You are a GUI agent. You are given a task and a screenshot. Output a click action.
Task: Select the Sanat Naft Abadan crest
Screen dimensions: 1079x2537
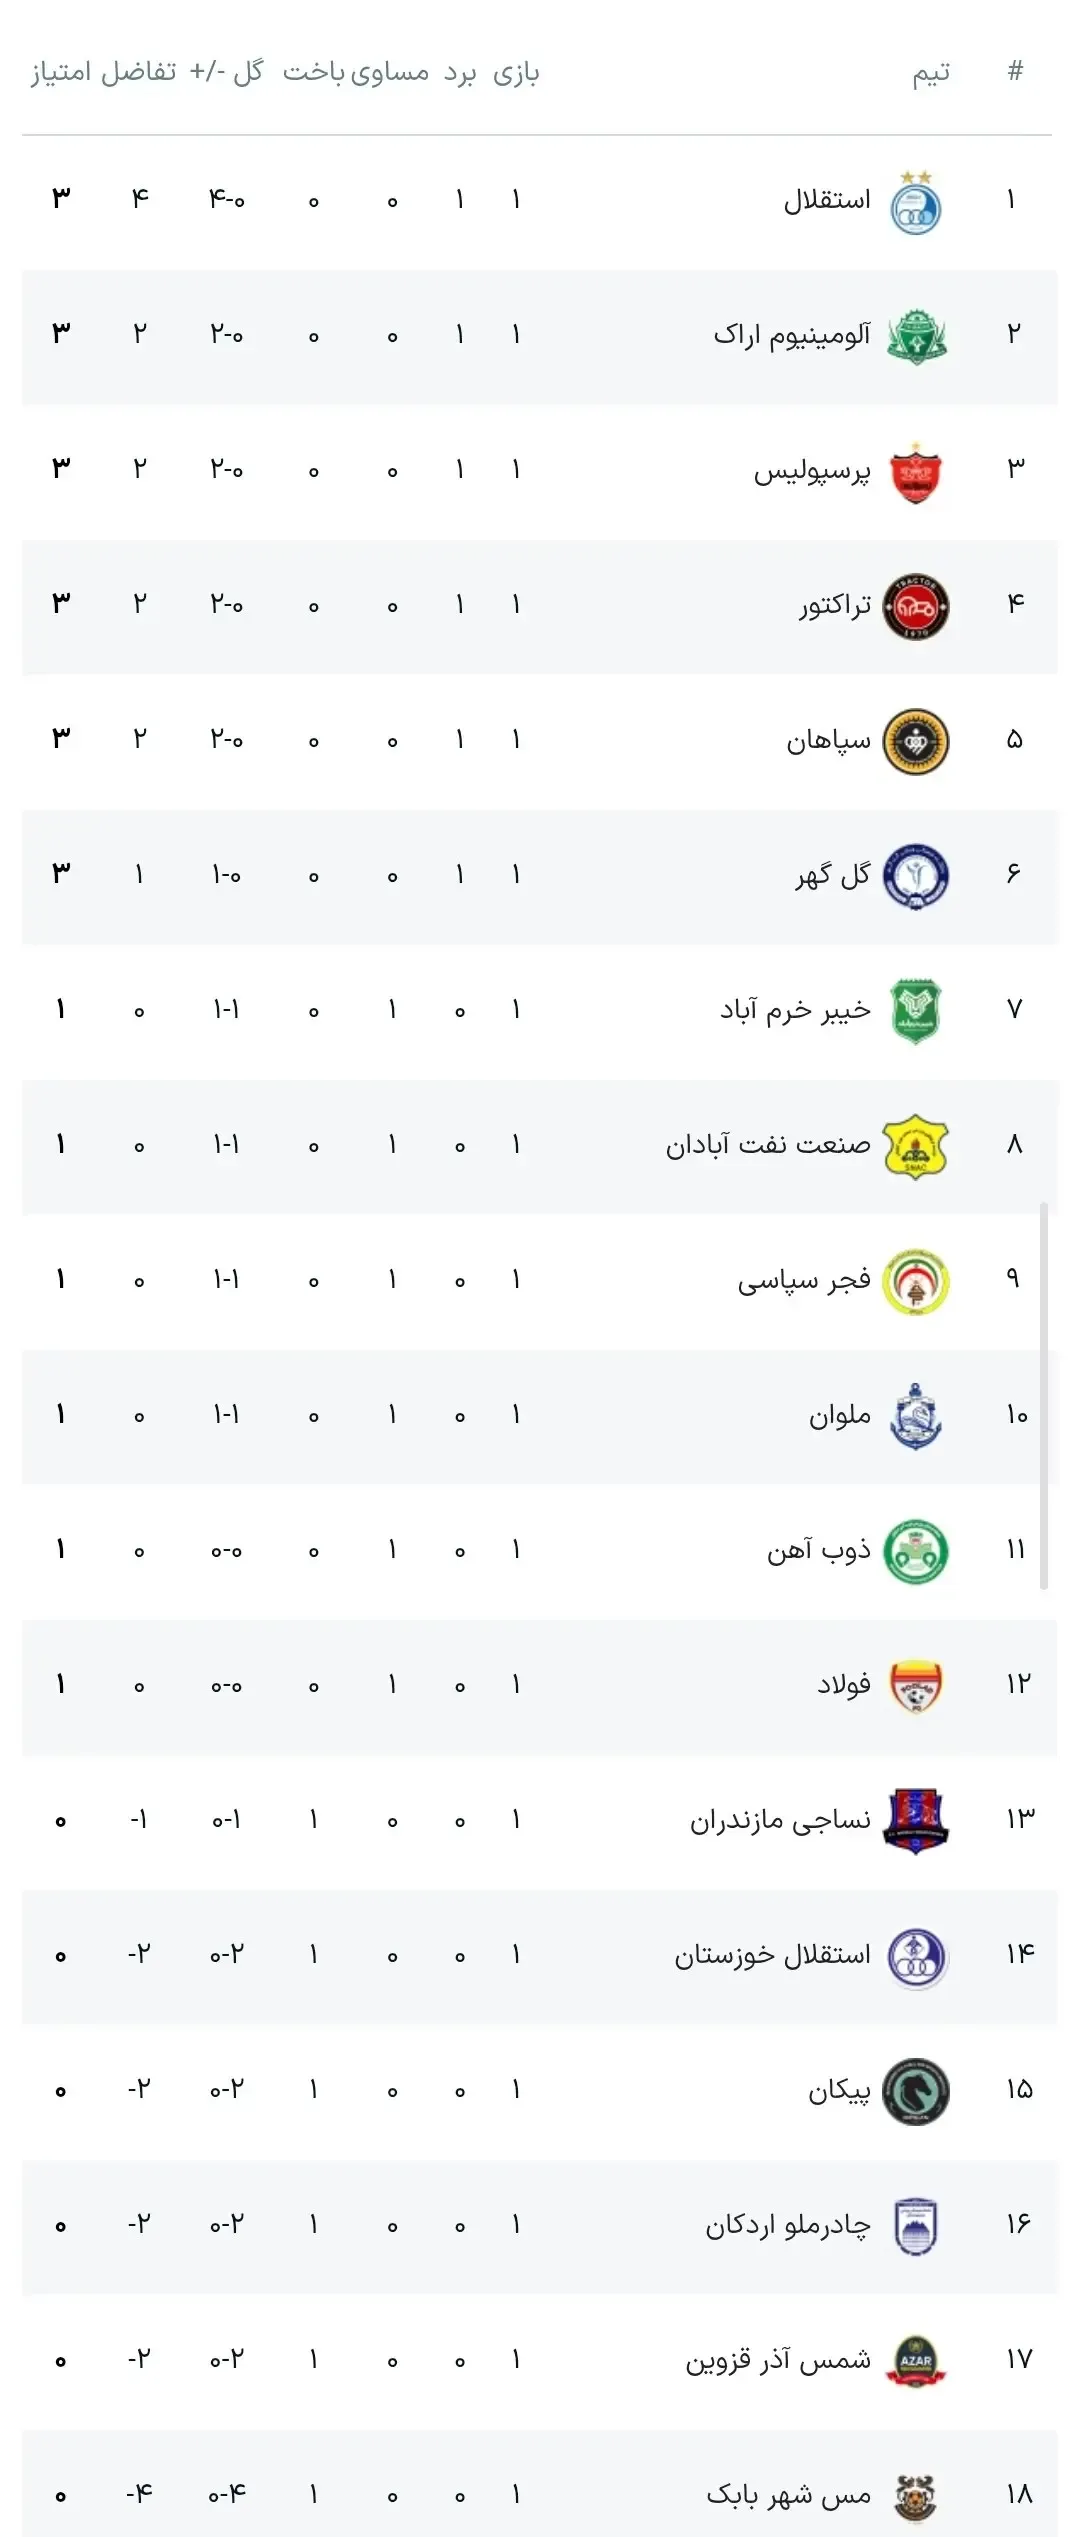pyautogui.click(x=916, y=1147)
